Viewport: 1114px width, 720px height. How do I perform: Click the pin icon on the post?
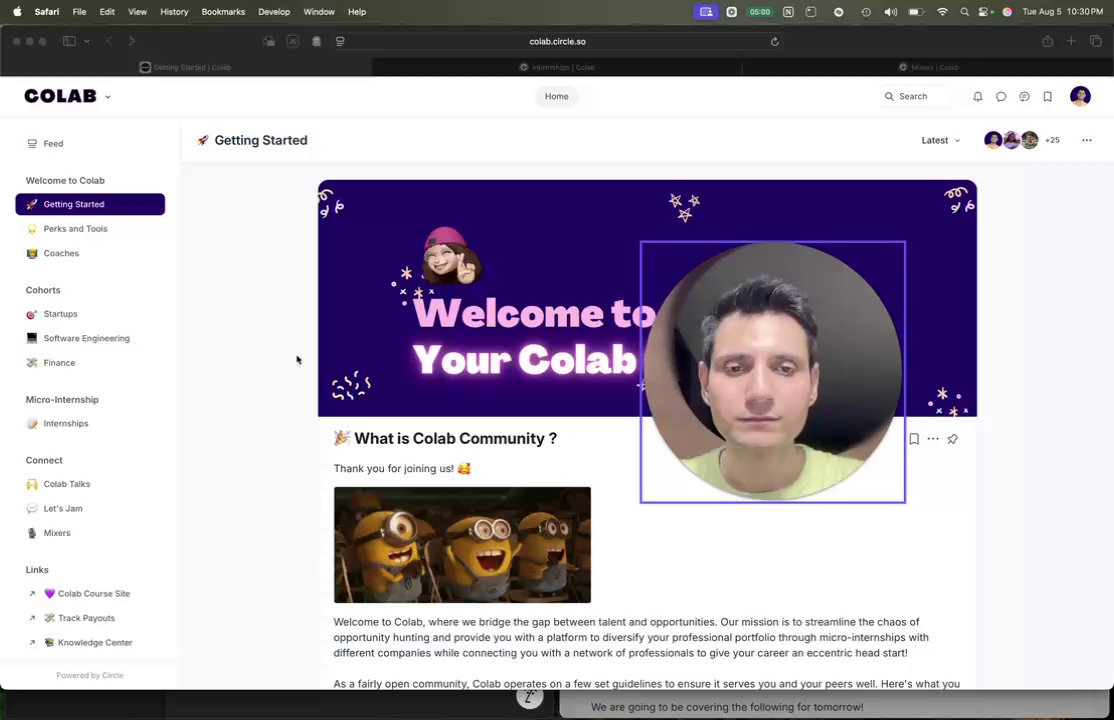952,439
